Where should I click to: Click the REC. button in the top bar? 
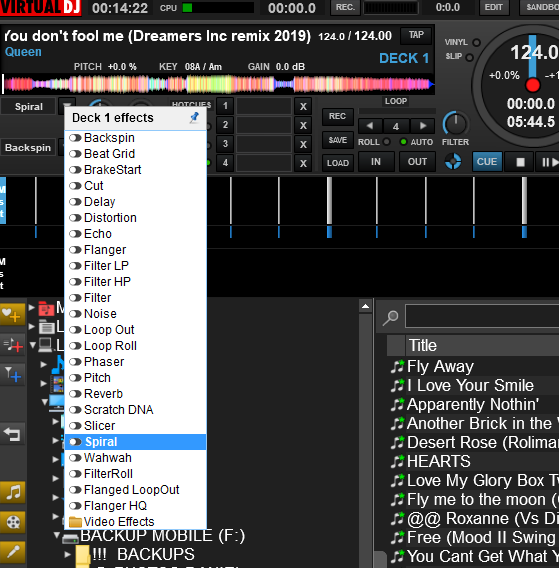click(345, 7)
